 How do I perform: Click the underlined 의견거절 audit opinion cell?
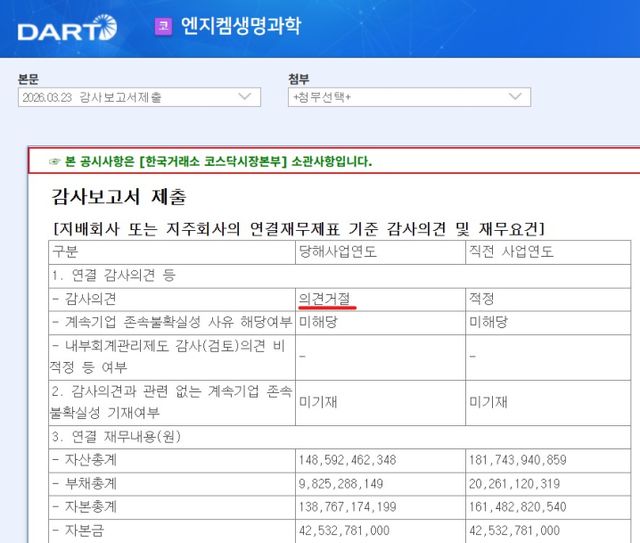point(325,298)
